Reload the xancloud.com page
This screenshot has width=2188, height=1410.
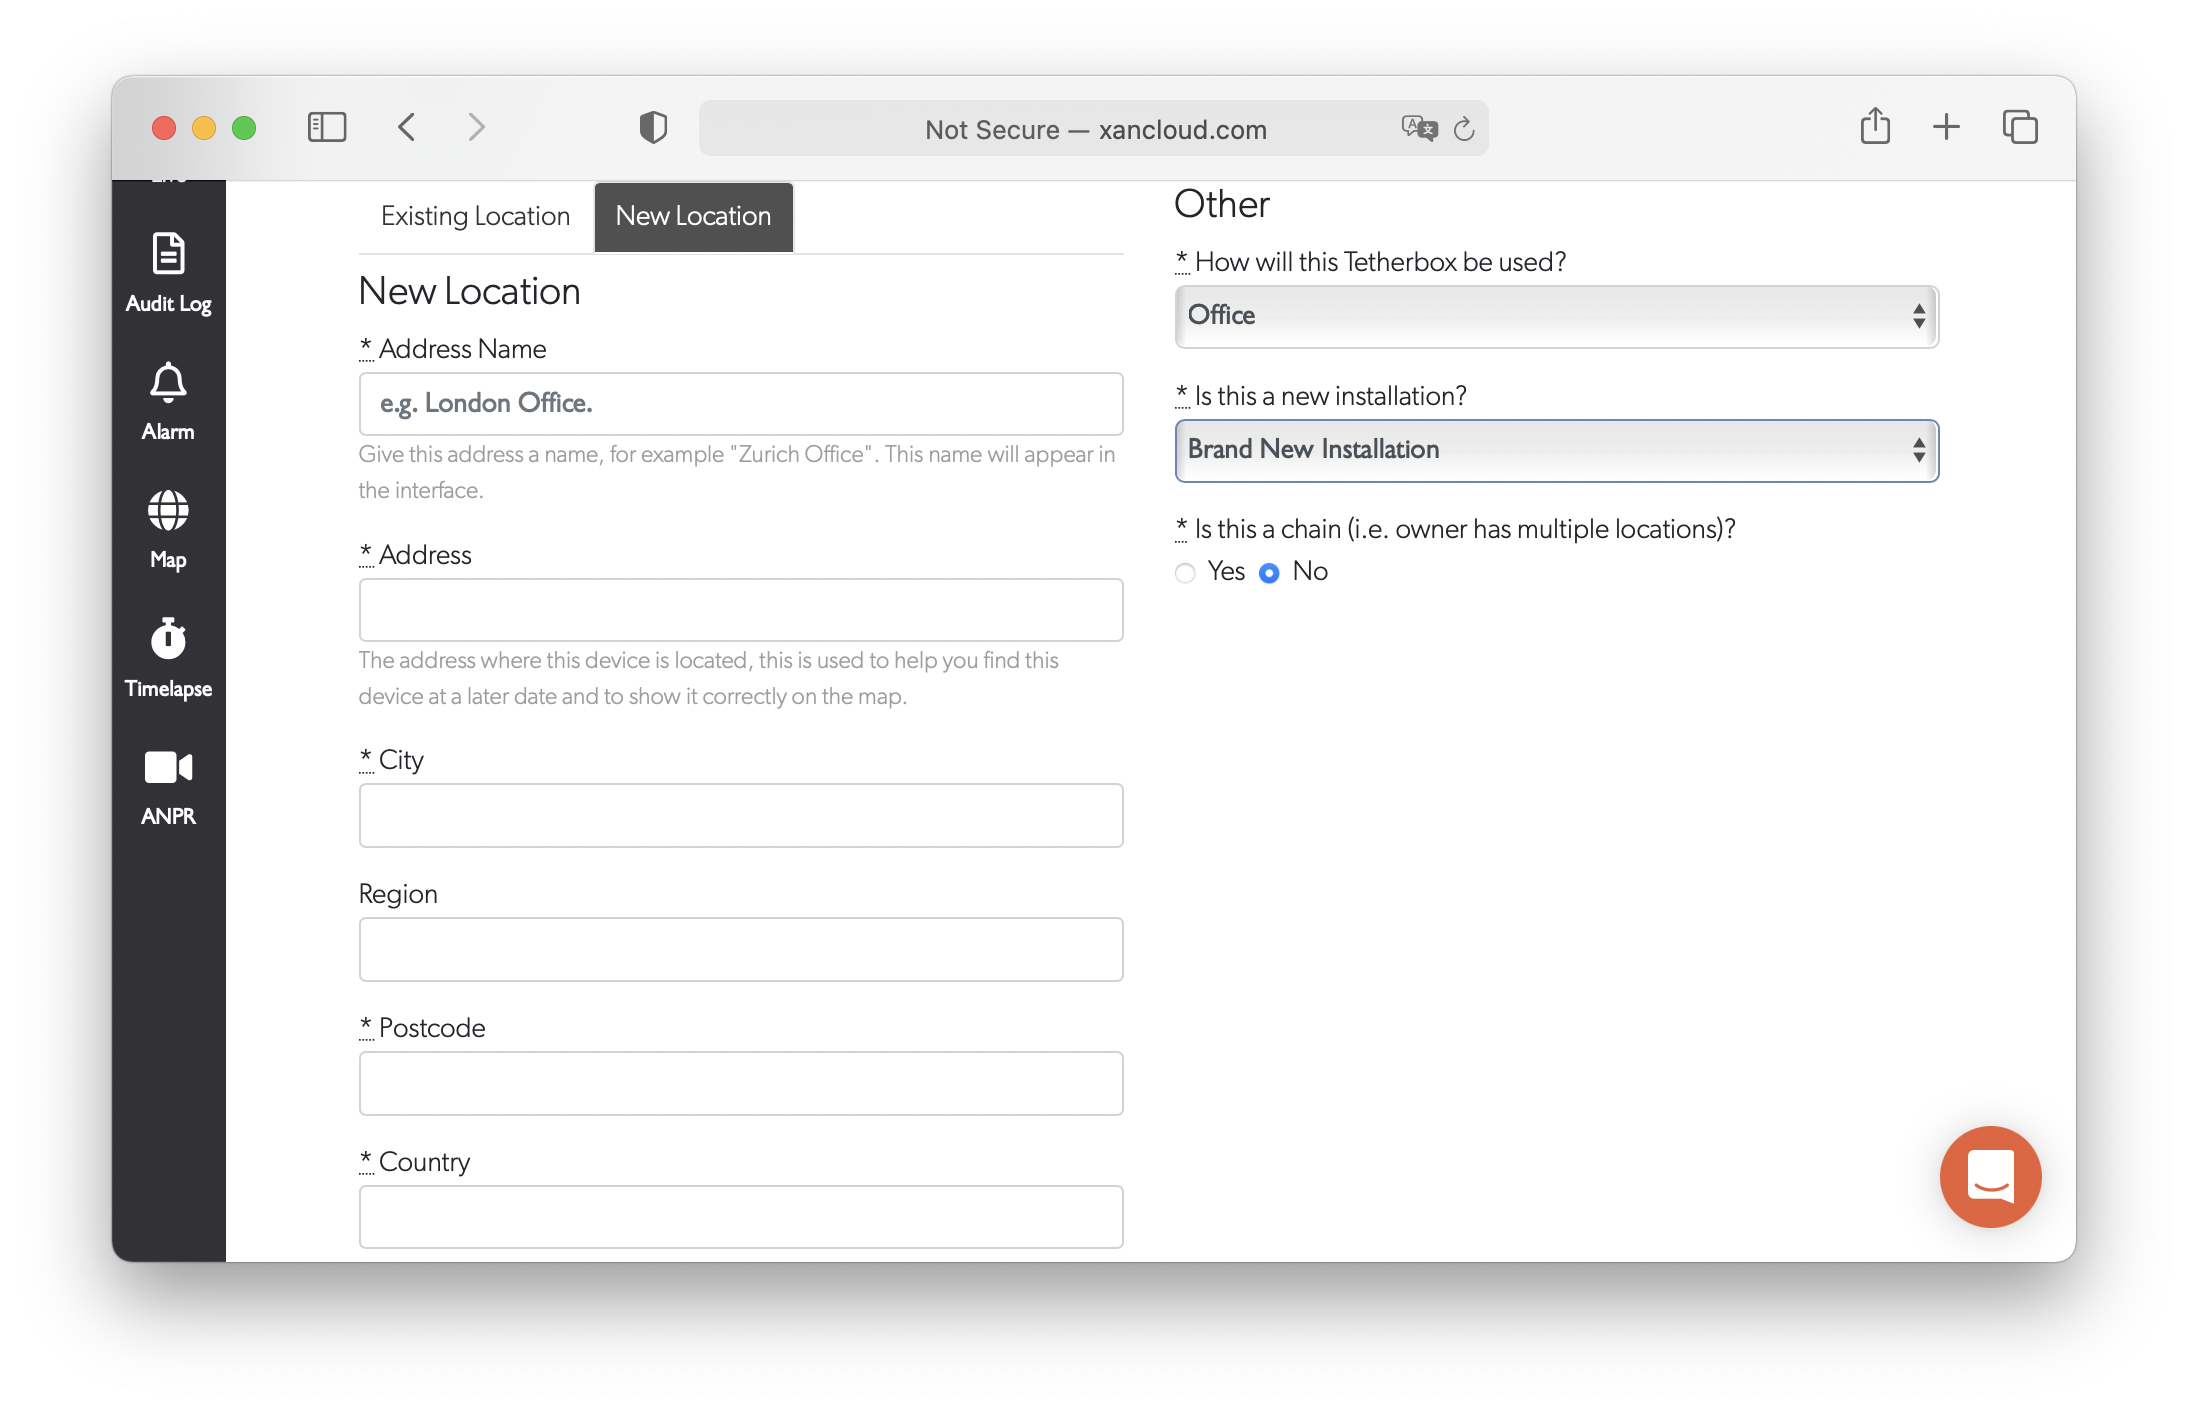pyautogui.click(x=1464, y=127)
